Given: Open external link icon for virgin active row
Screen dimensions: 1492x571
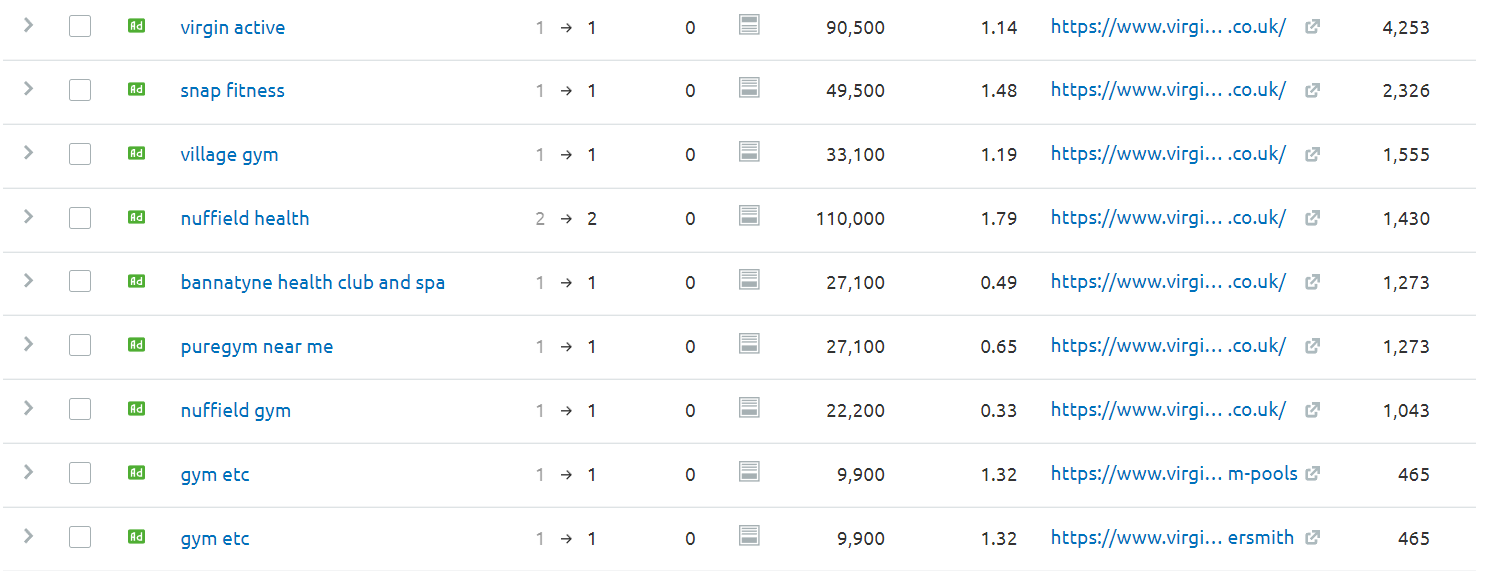Looking at the screenshot, I should 1313,27.
